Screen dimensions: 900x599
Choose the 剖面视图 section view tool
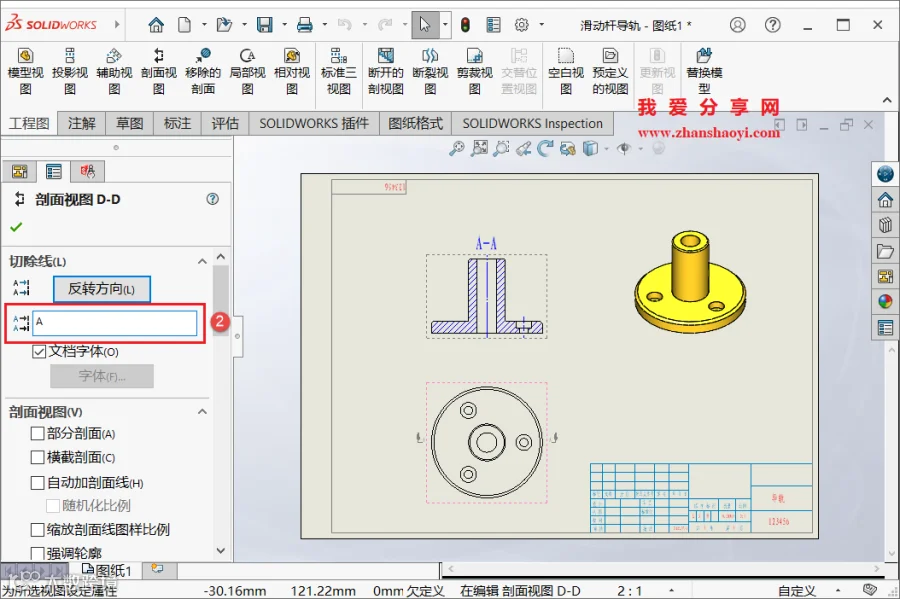click(158, 71)
